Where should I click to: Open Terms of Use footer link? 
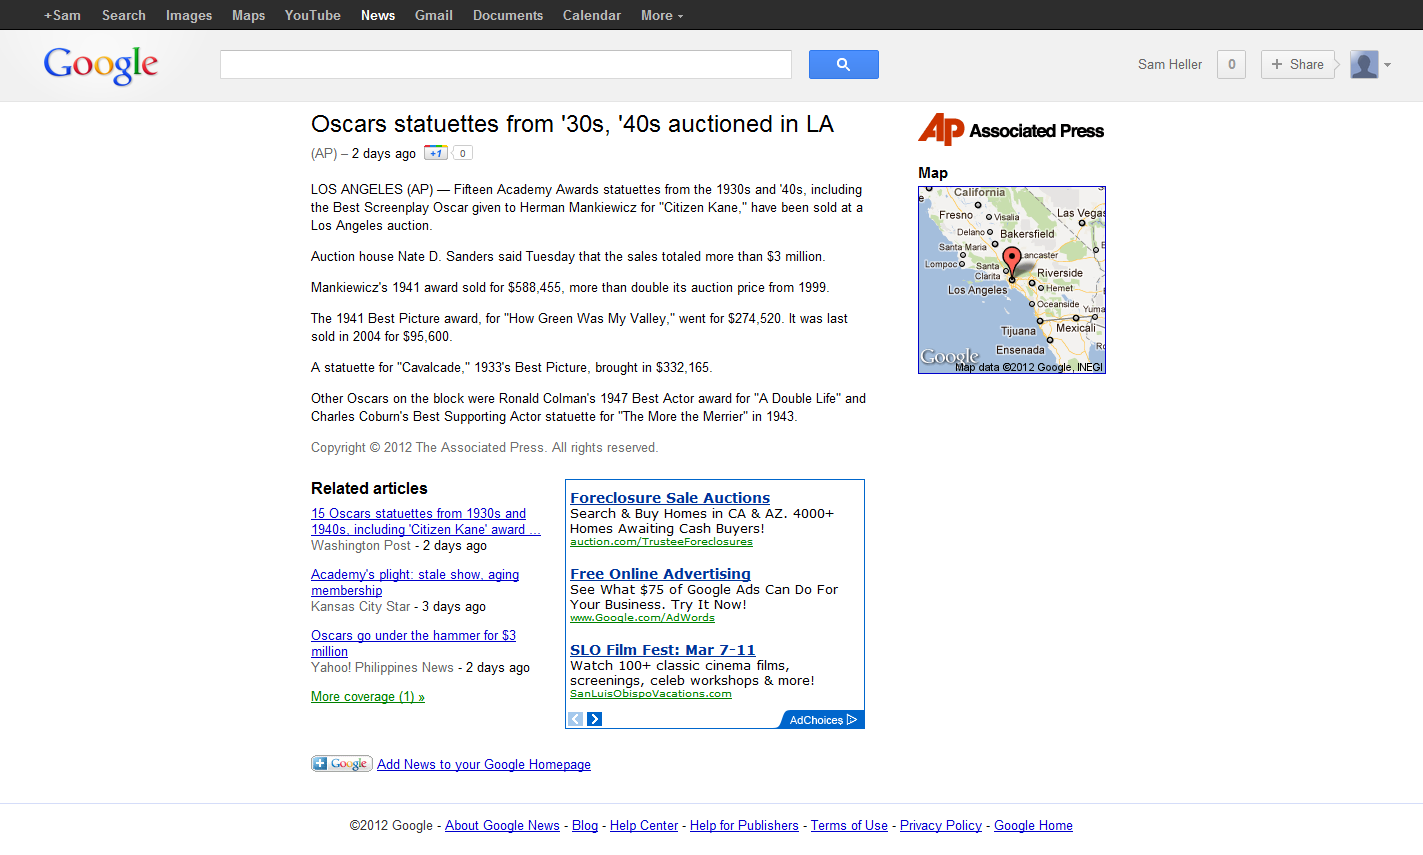click(849, 826)
